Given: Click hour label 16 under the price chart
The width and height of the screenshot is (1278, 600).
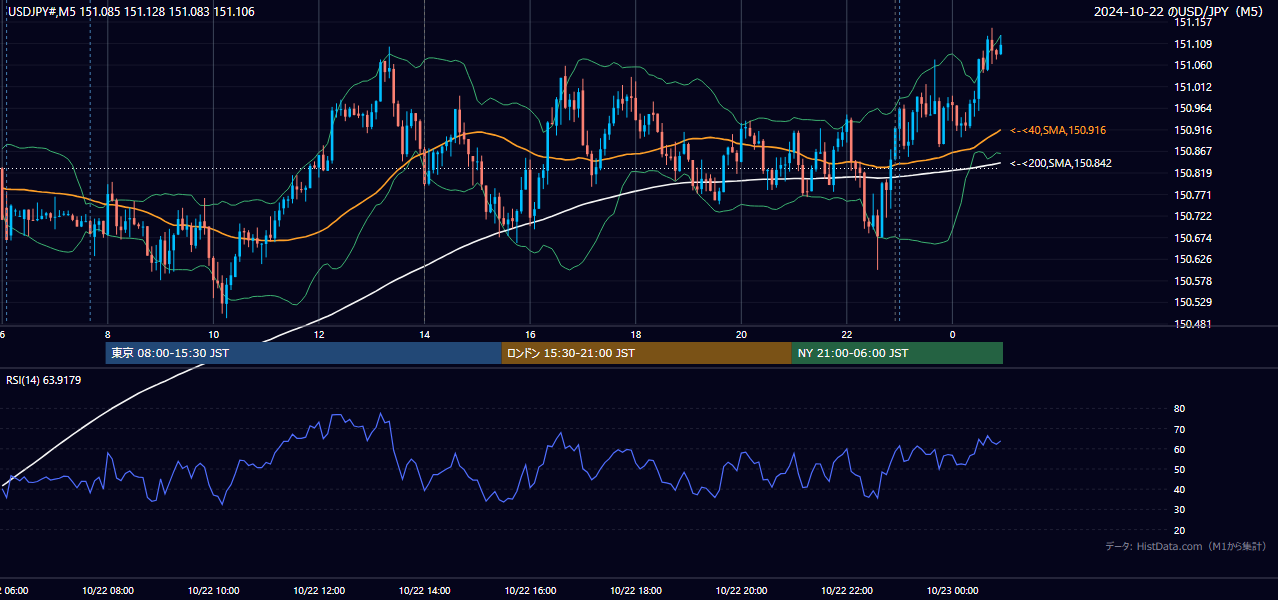Looking at the screenshot, I should pyautogui.click(x=530, y=334).
